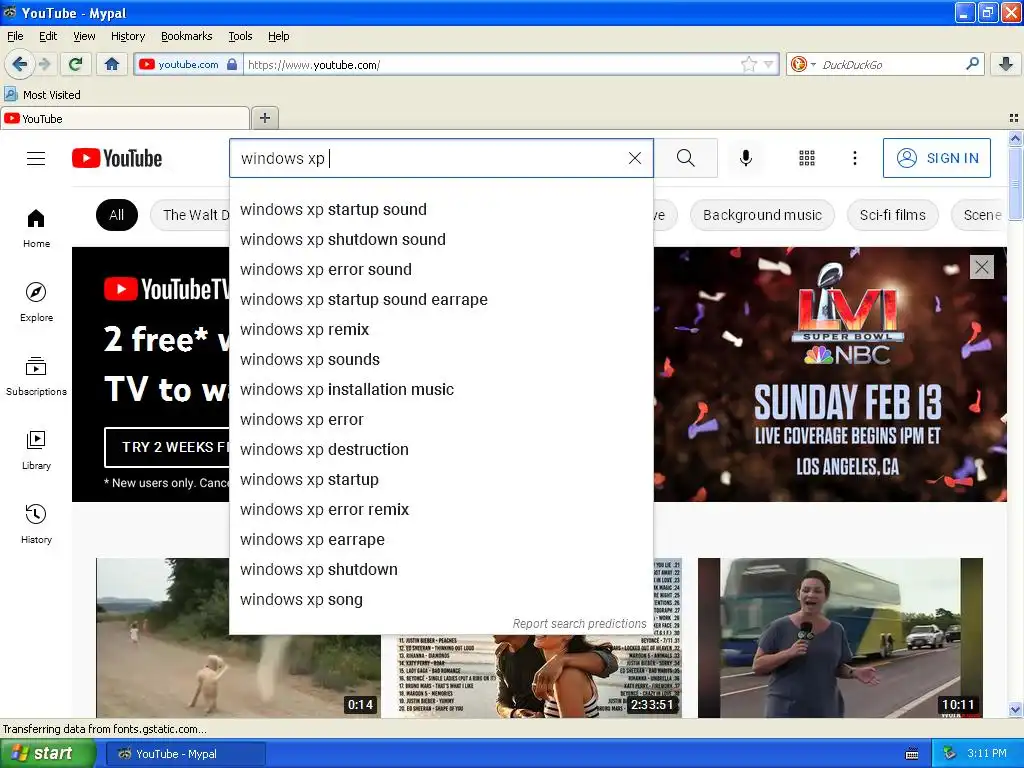Toggle the YouTube hamburger guide menu
Viewport: 1024px width, 768px height.
pyautogui.click(x=36, y=159)
